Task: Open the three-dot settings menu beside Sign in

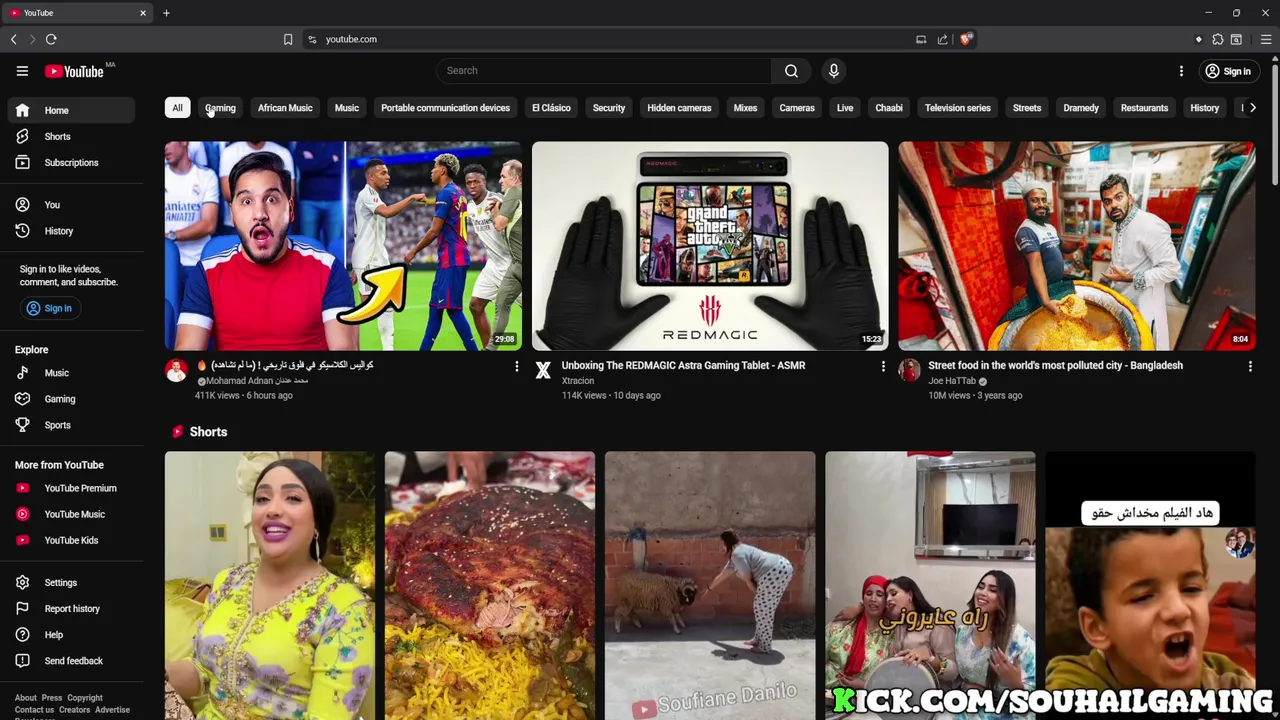Action: tap(1181, 71)
